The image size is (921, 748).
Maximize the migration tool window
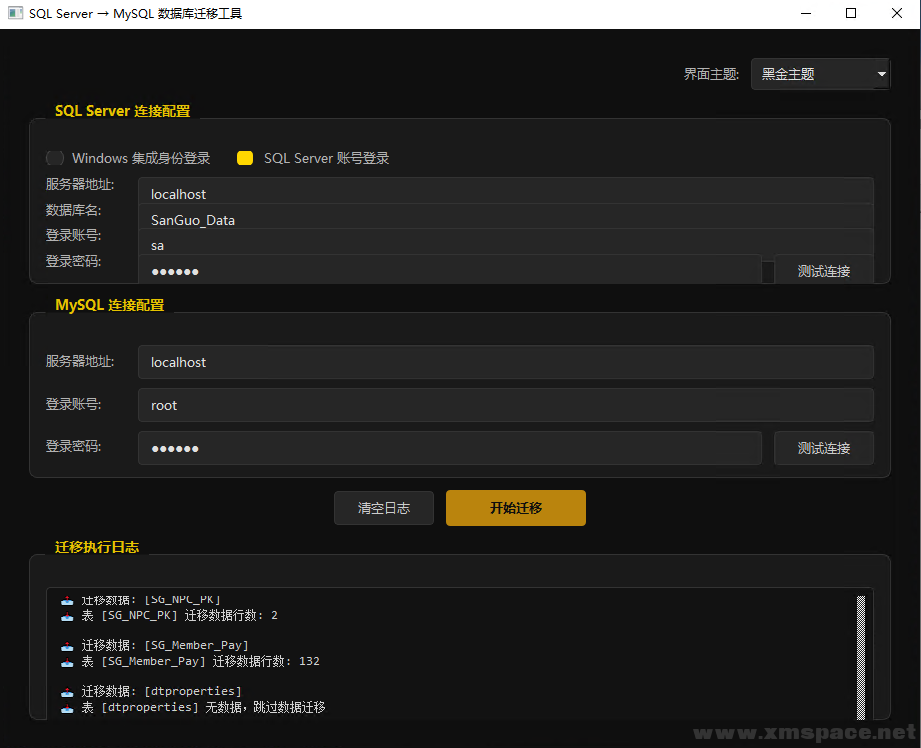851,13
